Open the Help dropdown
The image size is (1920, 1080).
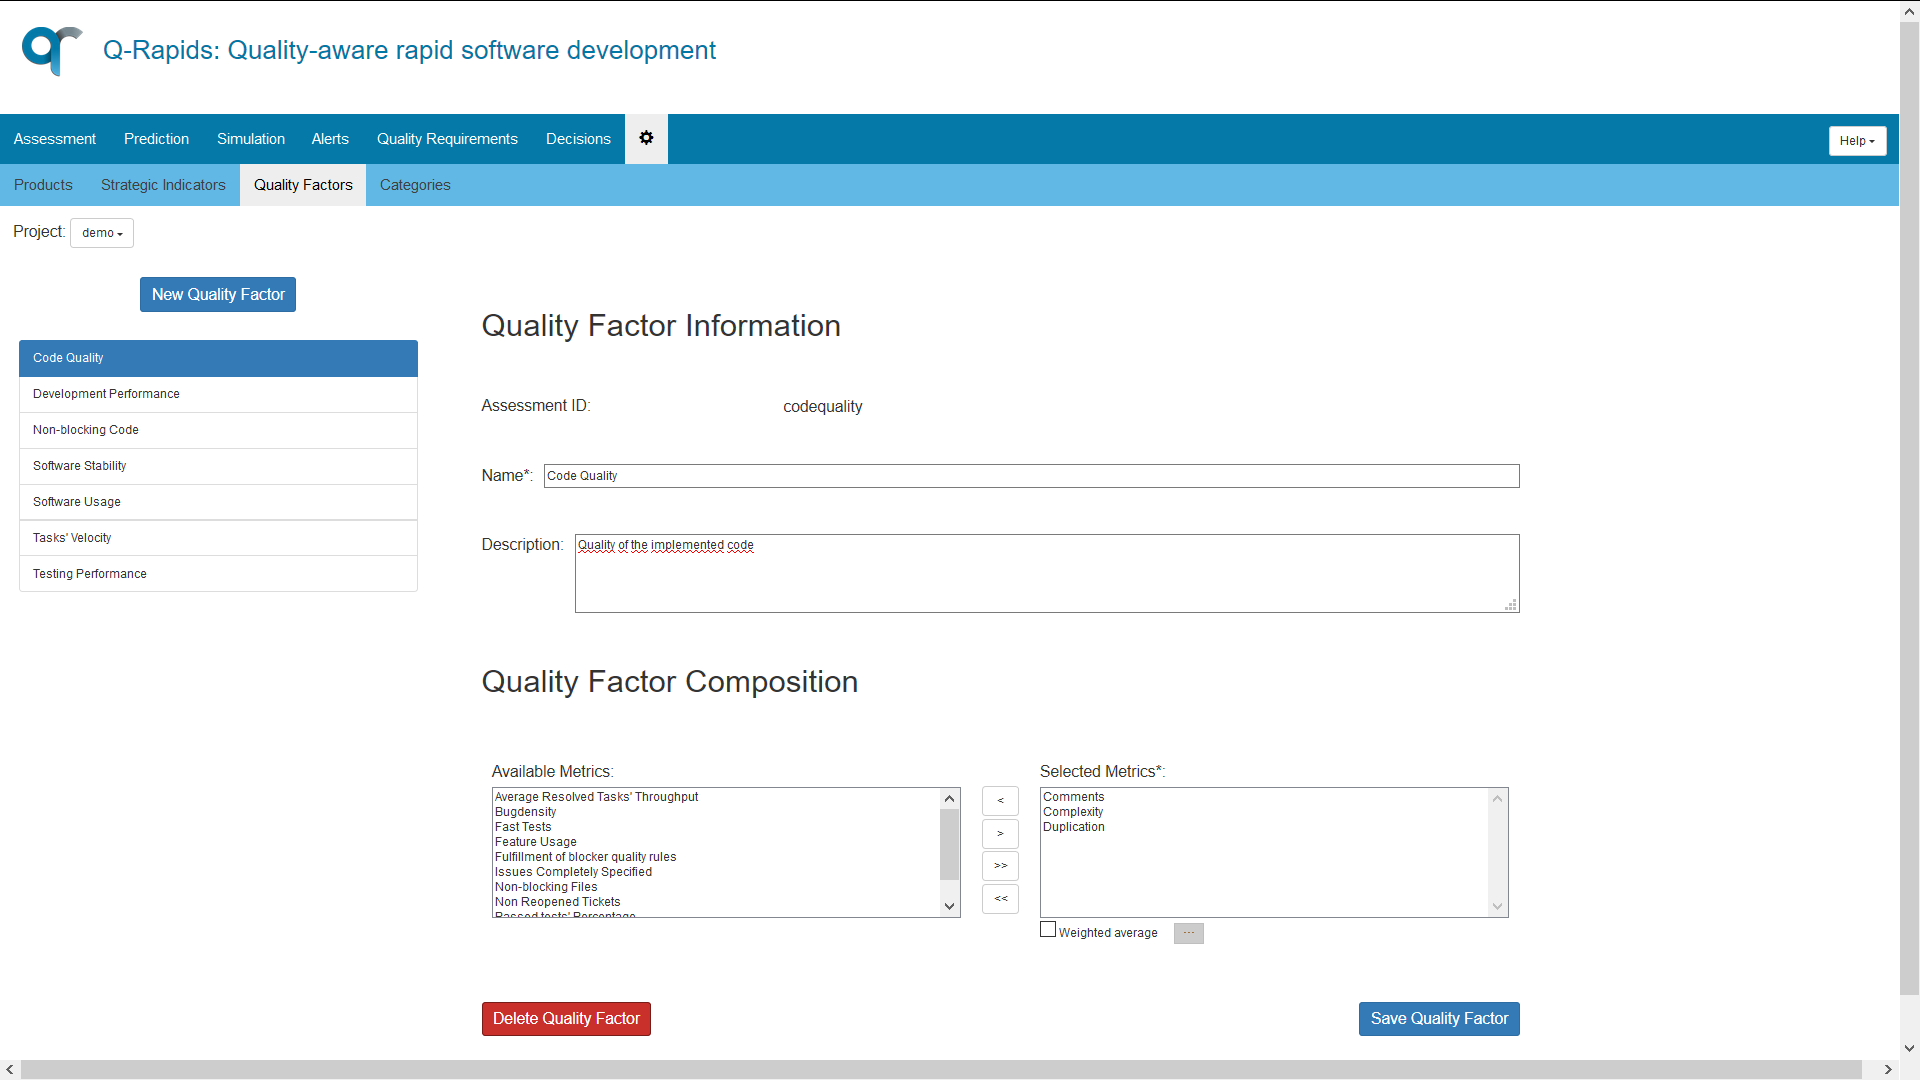(1856, 140)
